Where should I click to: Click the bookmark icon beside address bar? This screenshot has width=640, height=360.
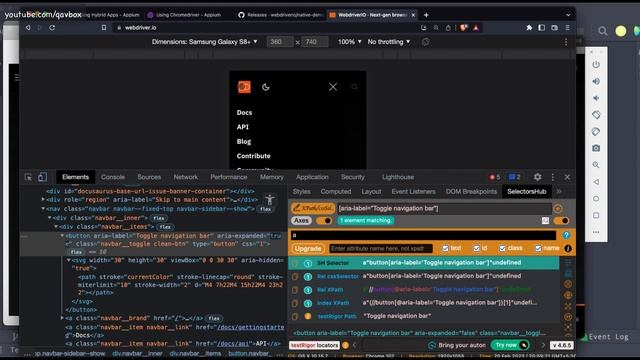tap(104, 27)
